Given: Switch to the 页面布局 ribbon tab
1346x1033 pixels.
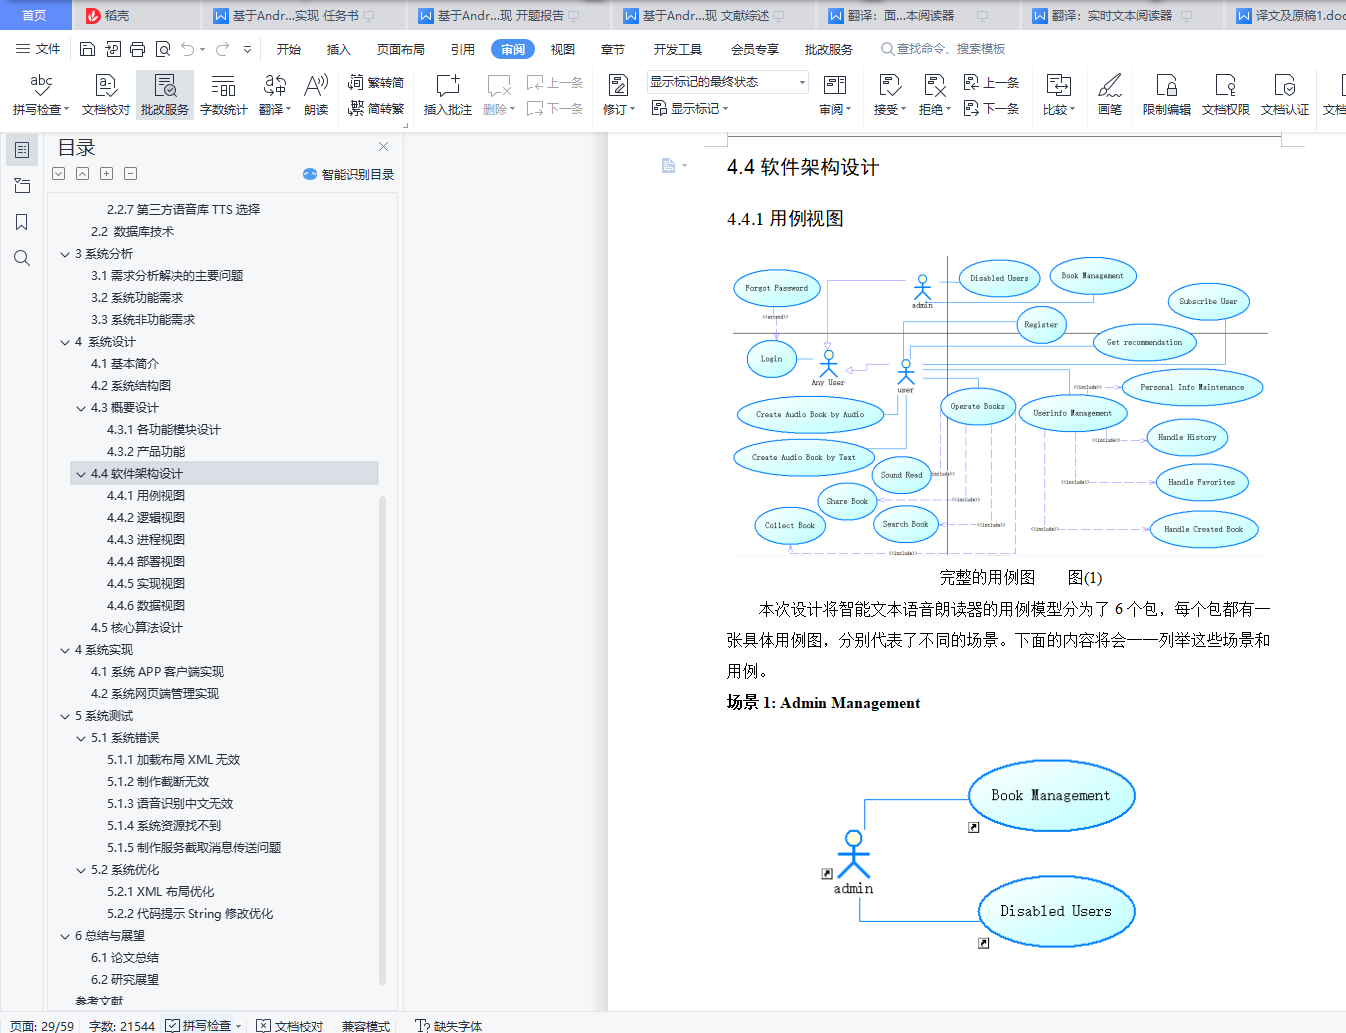Looking at the screenshot, I should [x=401, y=49].
